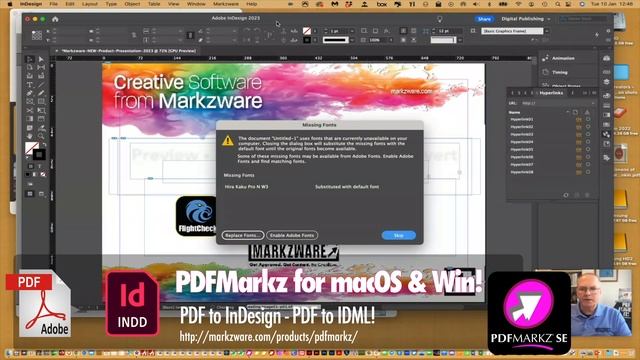Select the Scissors tool
Screen dimensions: 640x360
point(30,110)
